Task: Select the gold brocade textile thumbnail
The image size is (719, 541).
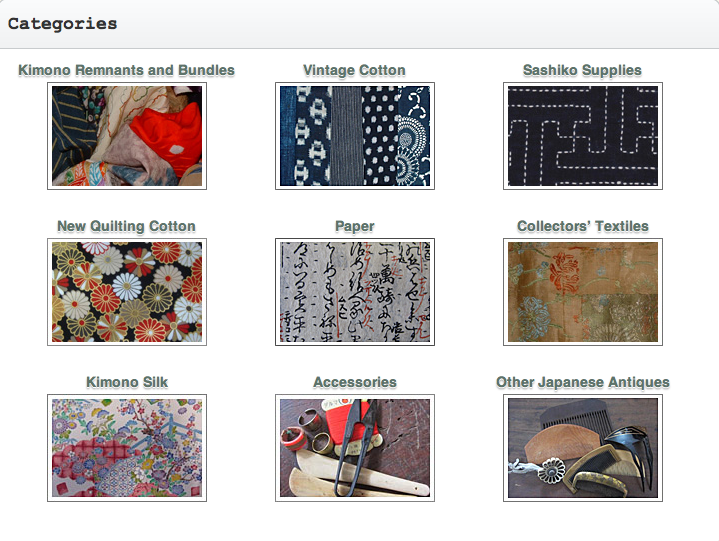Action: pyautogui.click(x=583, y=292)
